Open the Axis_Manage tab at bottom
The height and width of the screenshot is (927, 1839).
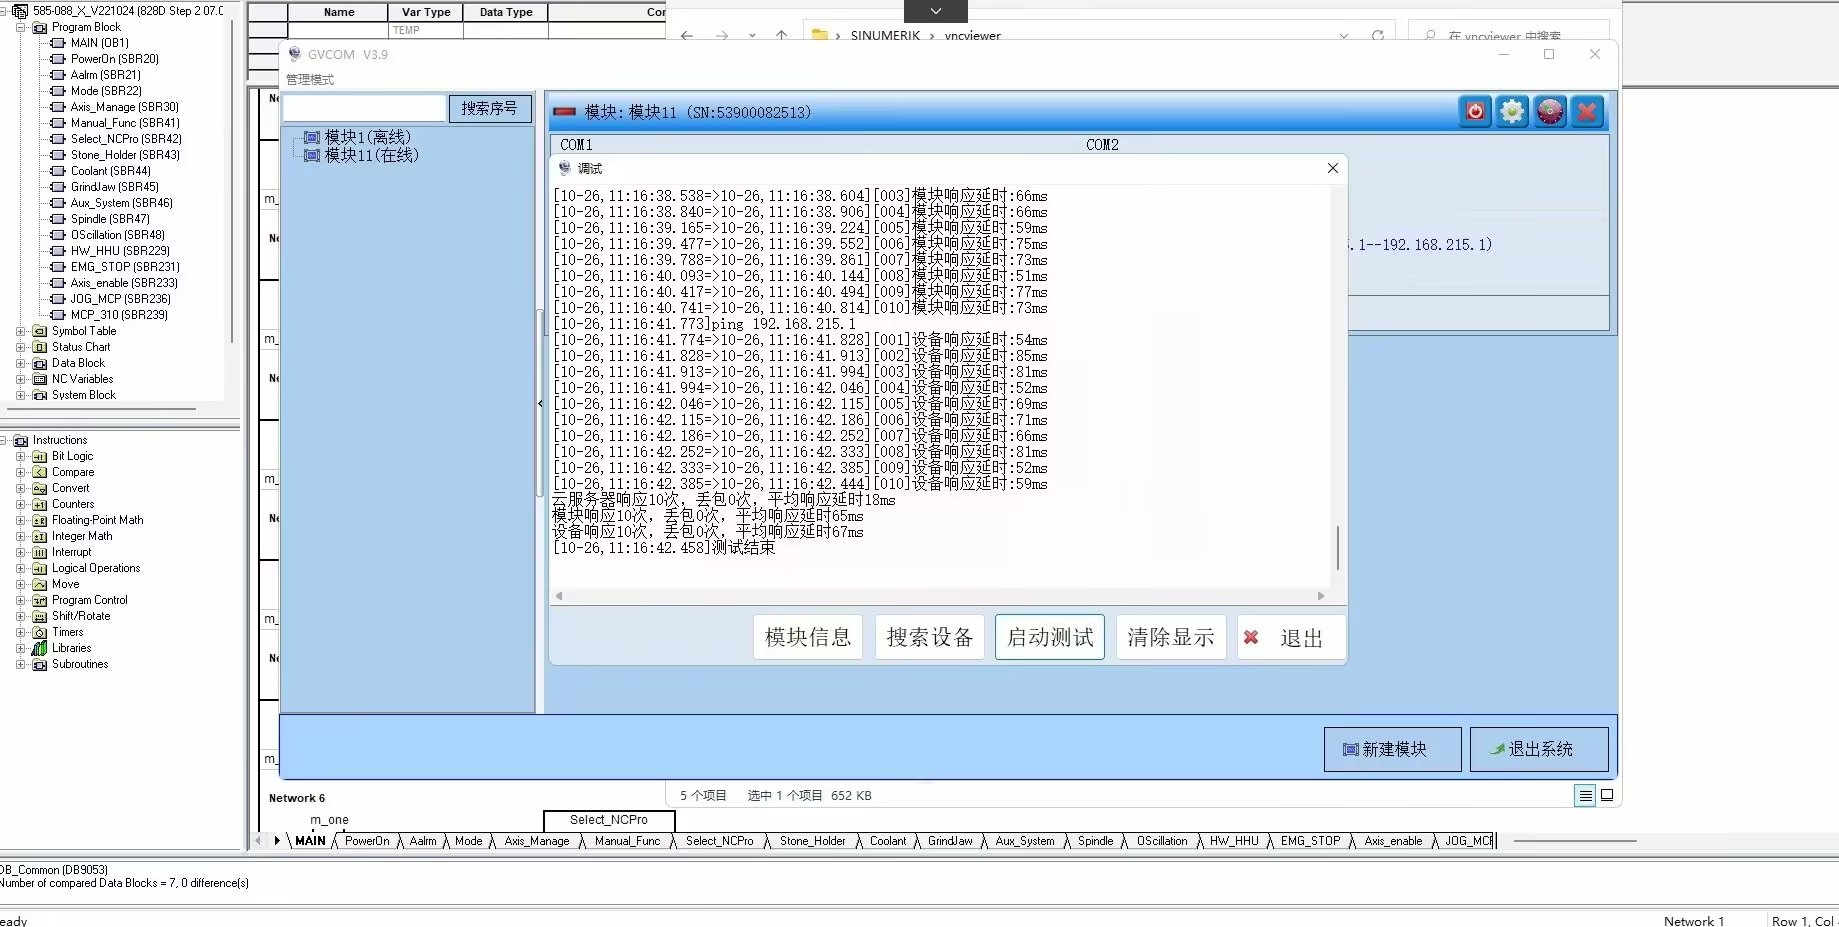tap(536, 841)
